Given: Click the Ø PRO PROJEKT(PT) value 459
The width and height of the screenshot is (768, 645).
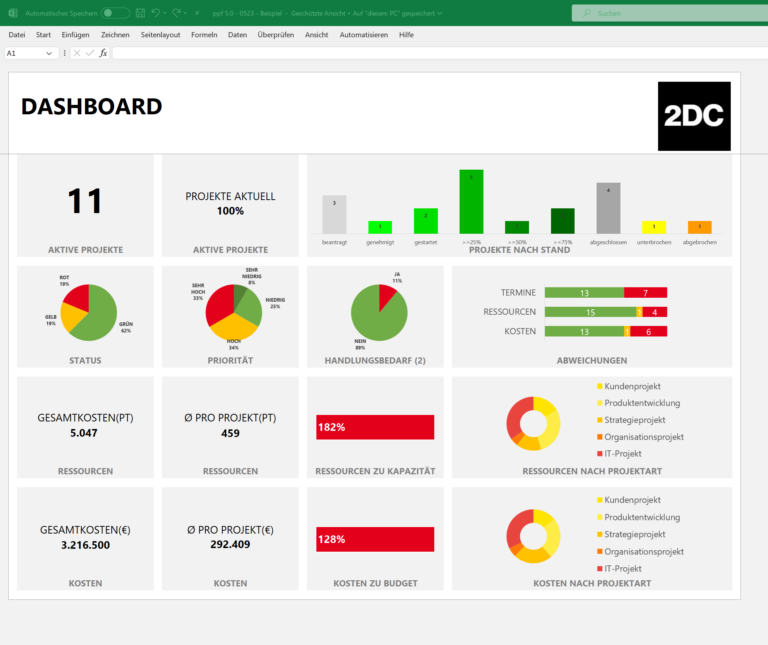Looking at the screenshot, I should coord(230,433).
